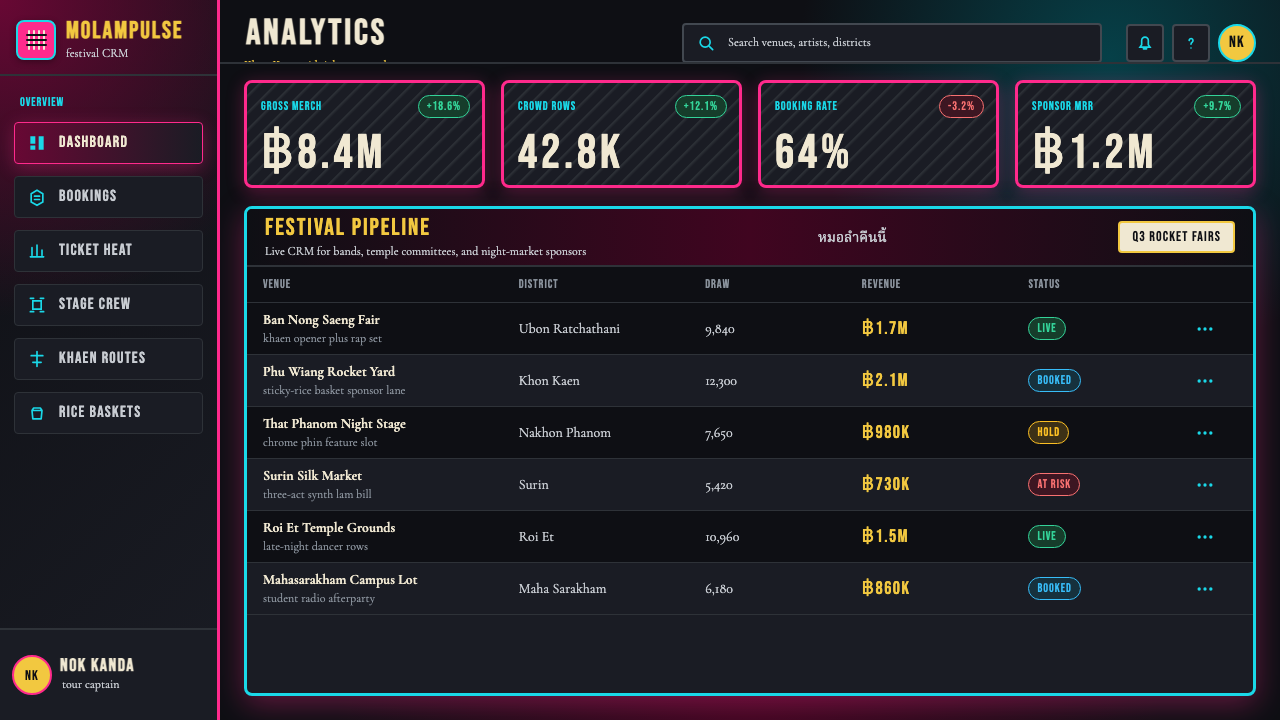Screen dimensions: 1280x720
Task: Sort by Status column header
Action: pos(1044,284)
